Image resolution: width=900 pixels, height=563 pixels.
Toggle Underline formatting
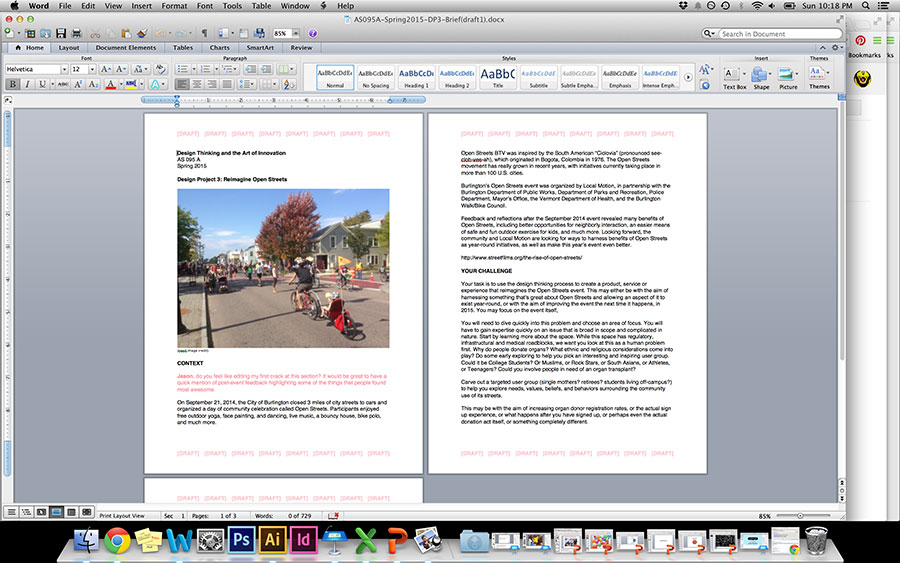(x=42, y=84)
